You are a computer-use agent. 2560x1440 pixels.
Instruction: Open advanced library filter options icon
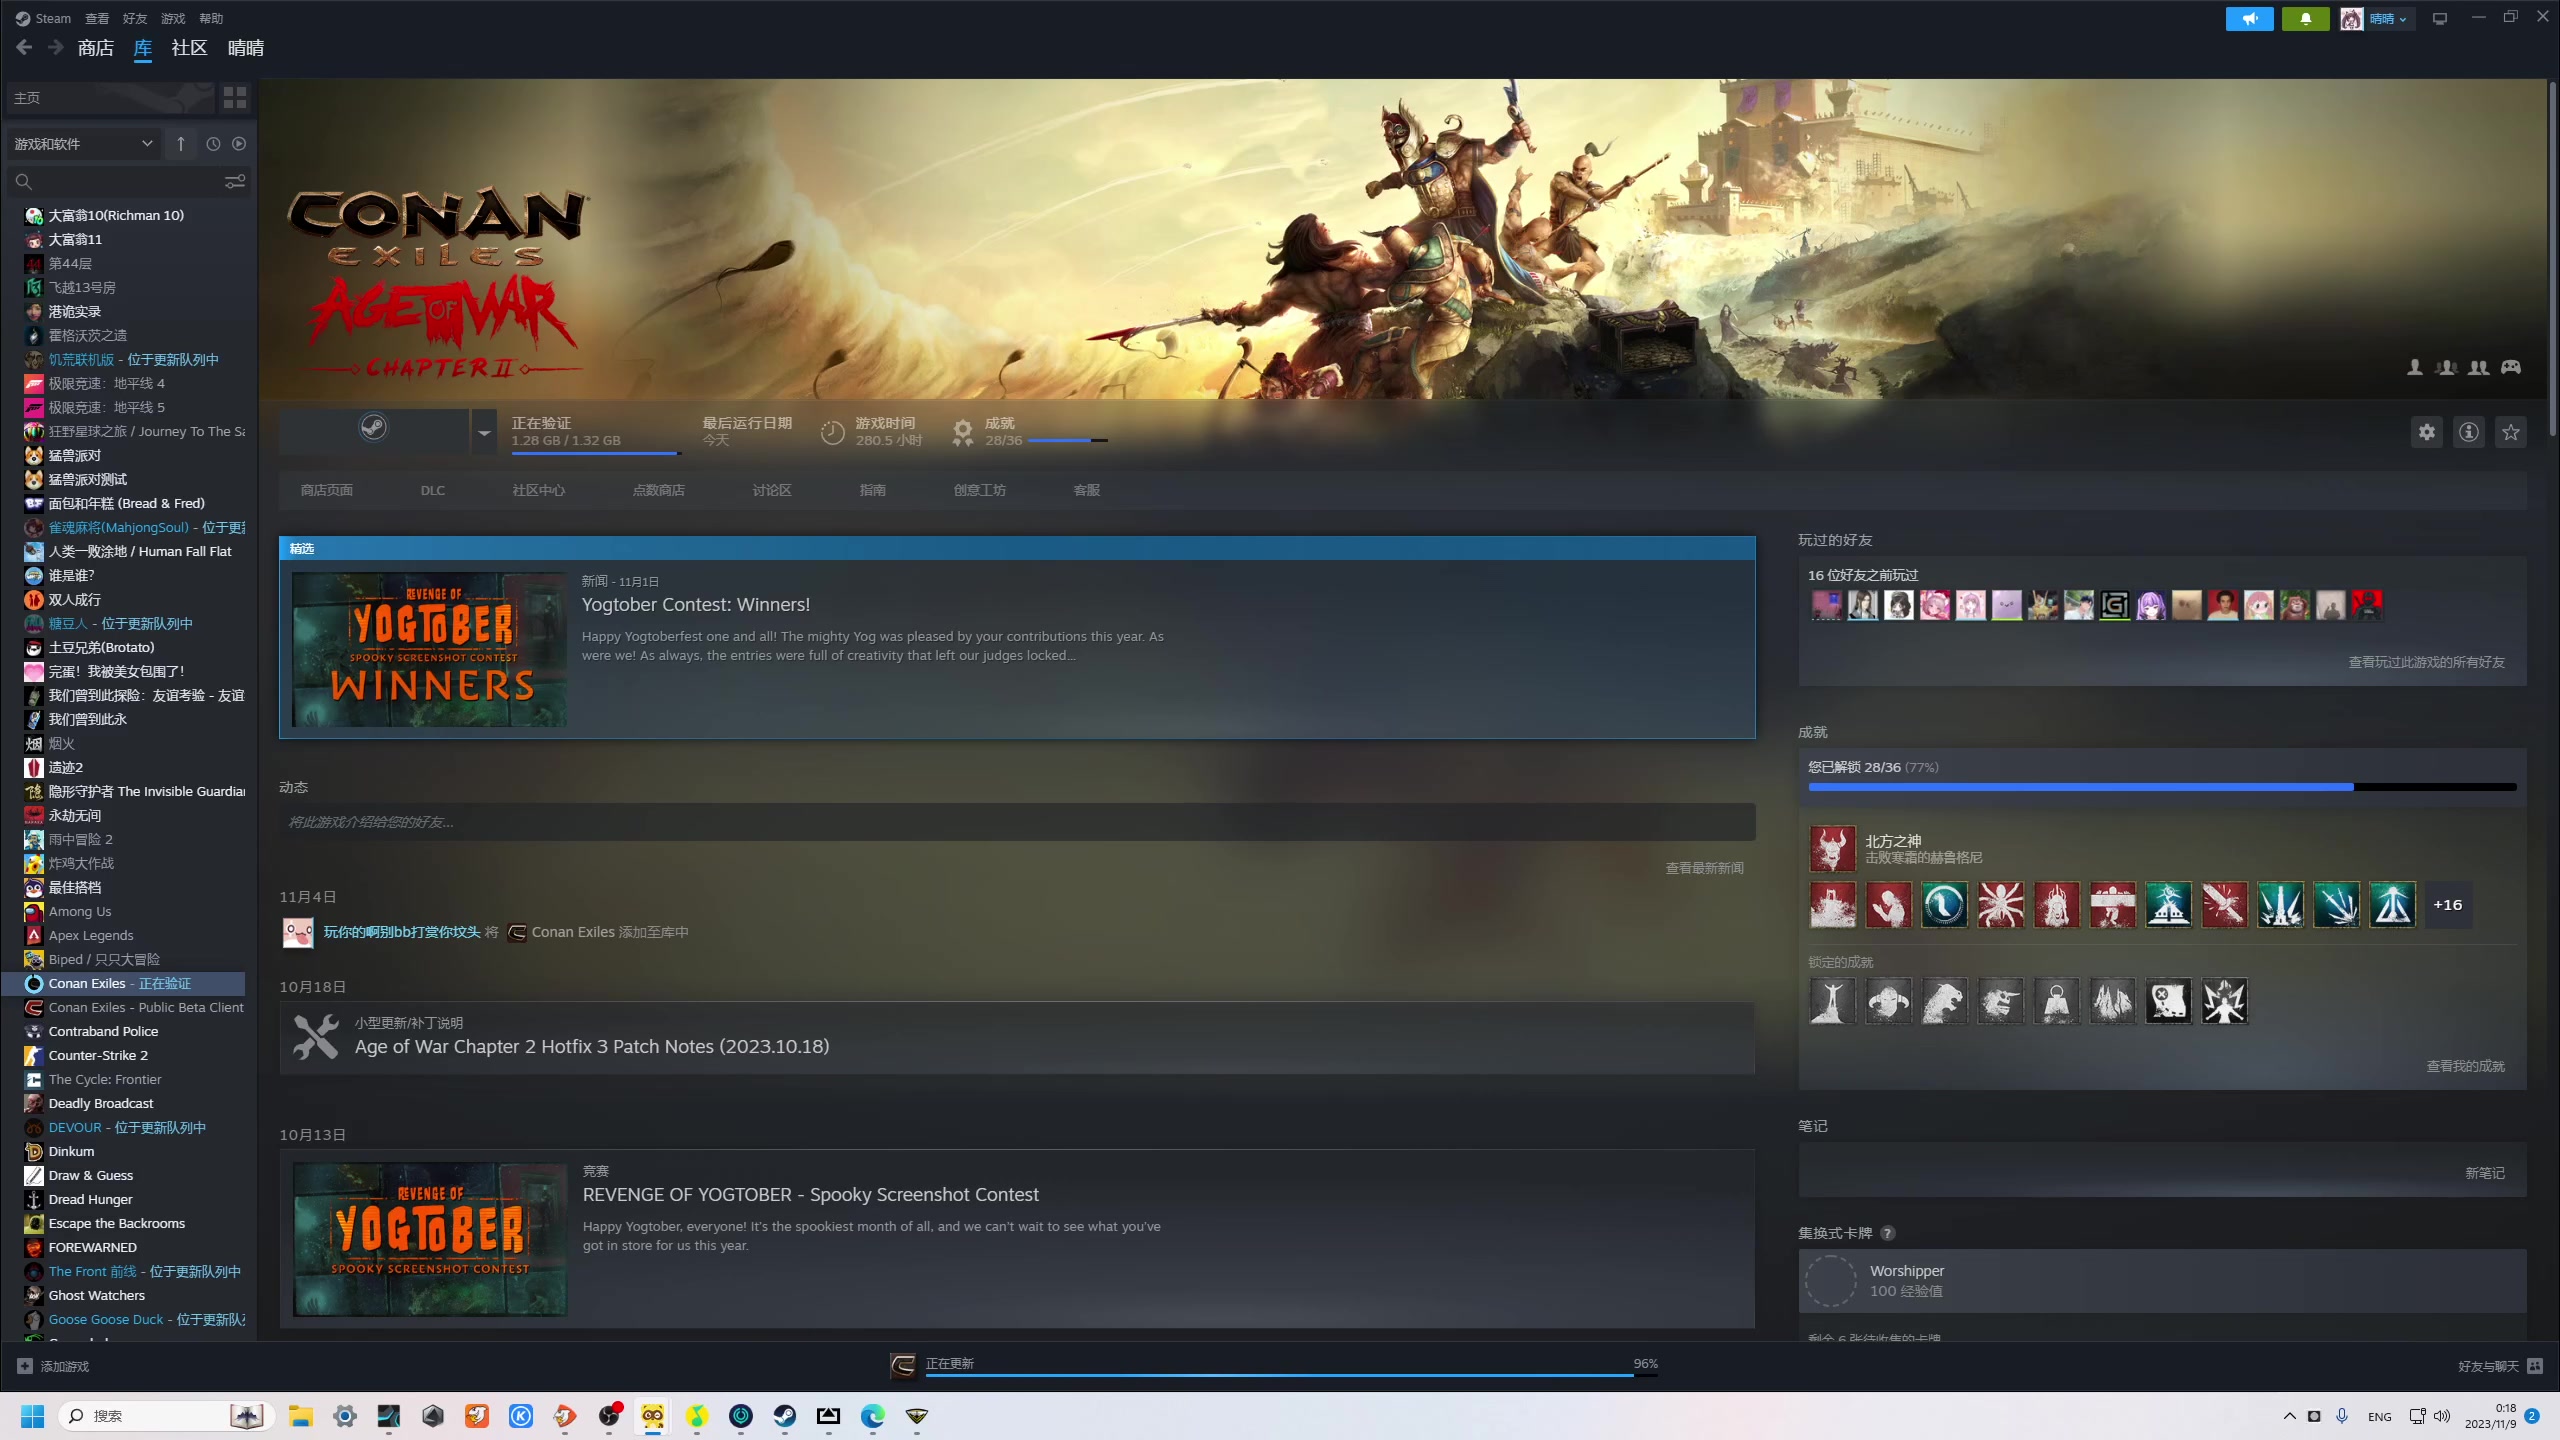(235, 181)
